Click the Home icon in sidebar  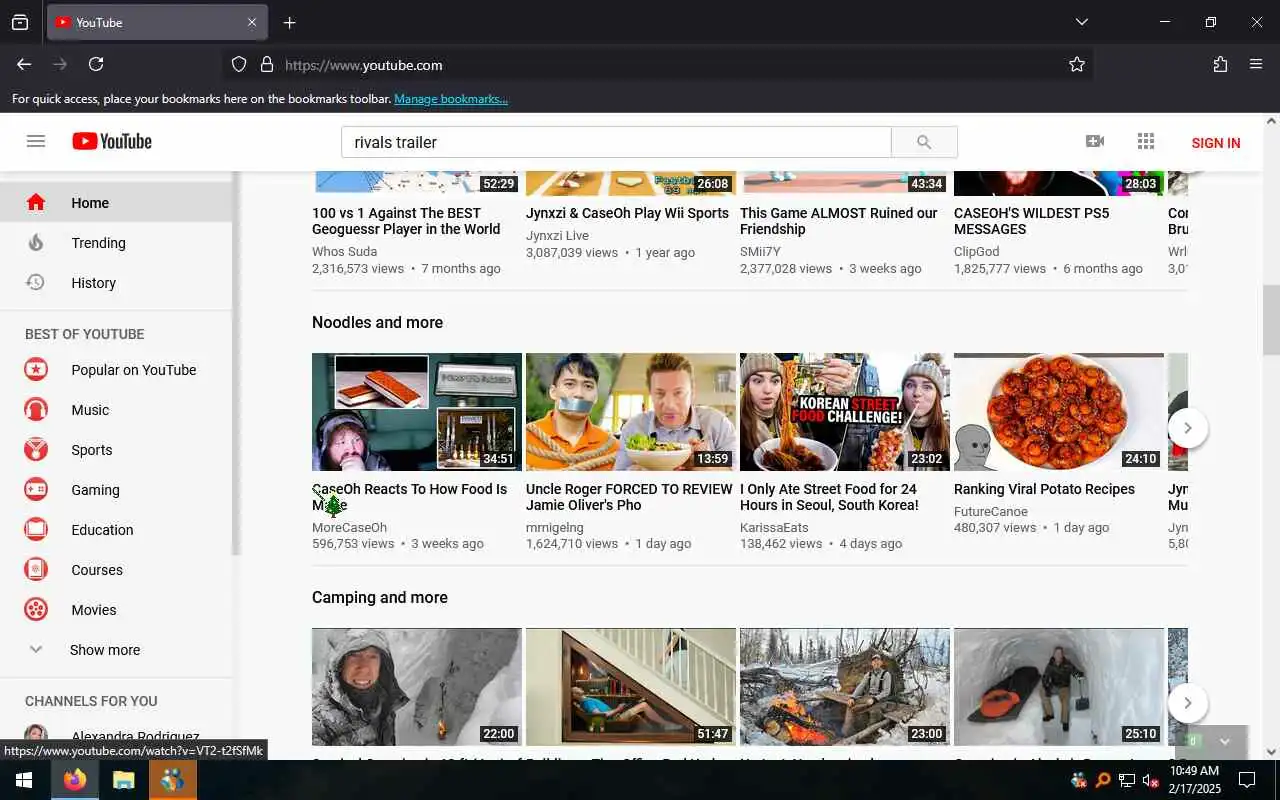coord(36,203)
